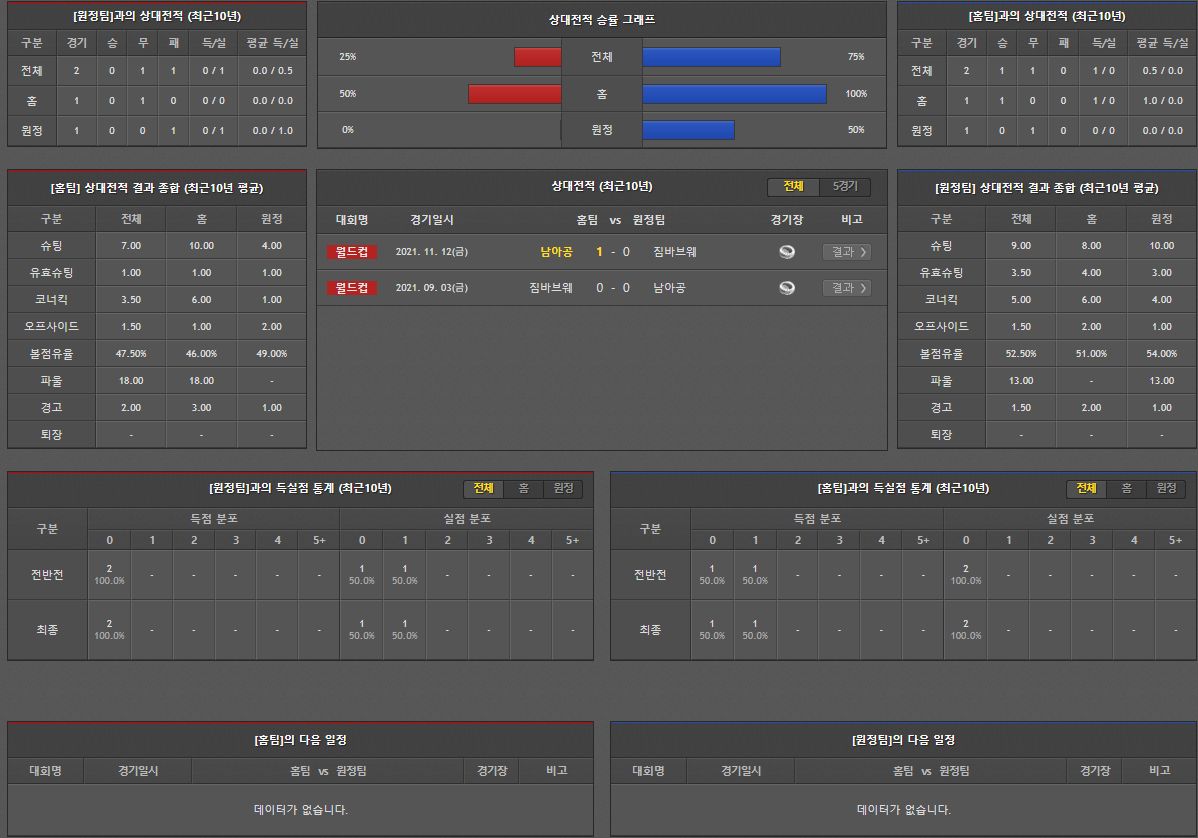Screen dimensions: 1198x838
Task: Click stadium icon for 2021. 11. 12 match
Action: pyautogui.click(x=787, y=252)
